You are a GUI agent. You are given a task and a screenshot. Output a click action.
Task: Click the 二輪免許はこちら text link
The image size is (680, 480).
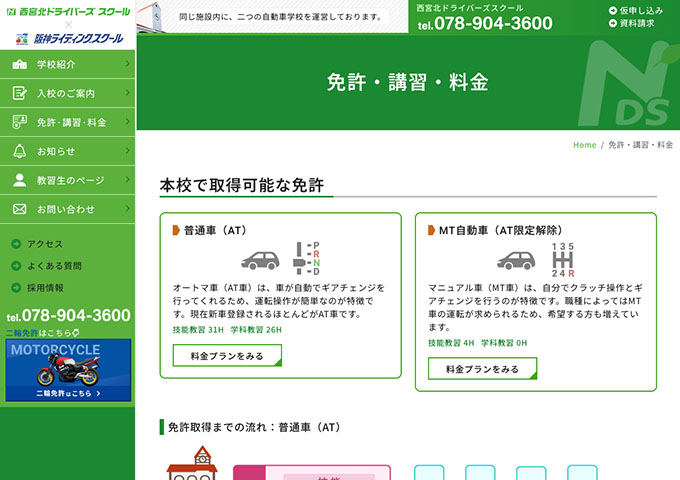[x=42, y=333]
